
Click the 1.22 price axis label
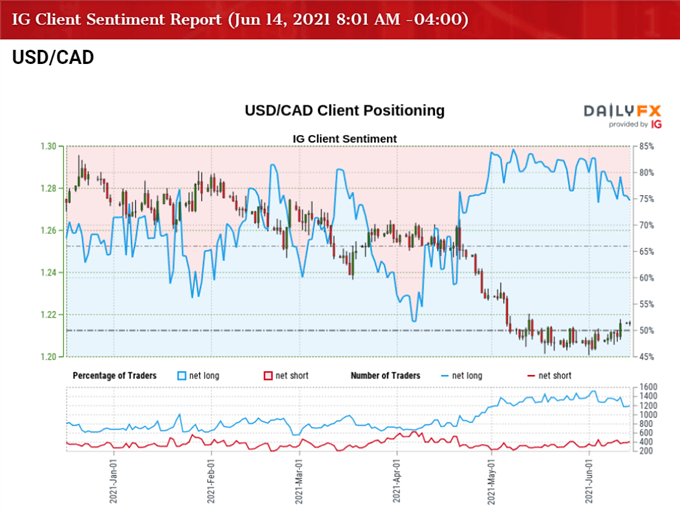49,315
